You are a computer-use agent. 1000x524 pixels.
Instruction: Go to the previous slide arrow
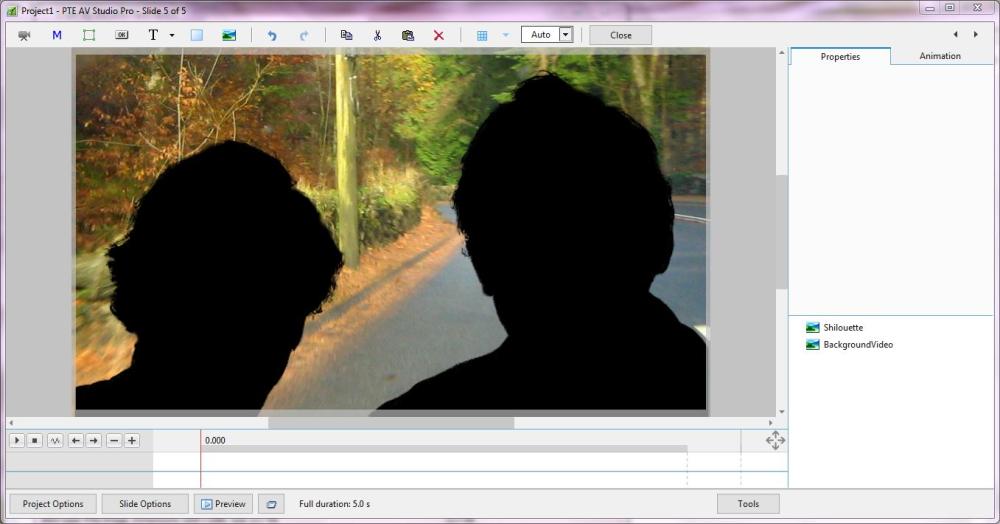[x=955, y=34]
